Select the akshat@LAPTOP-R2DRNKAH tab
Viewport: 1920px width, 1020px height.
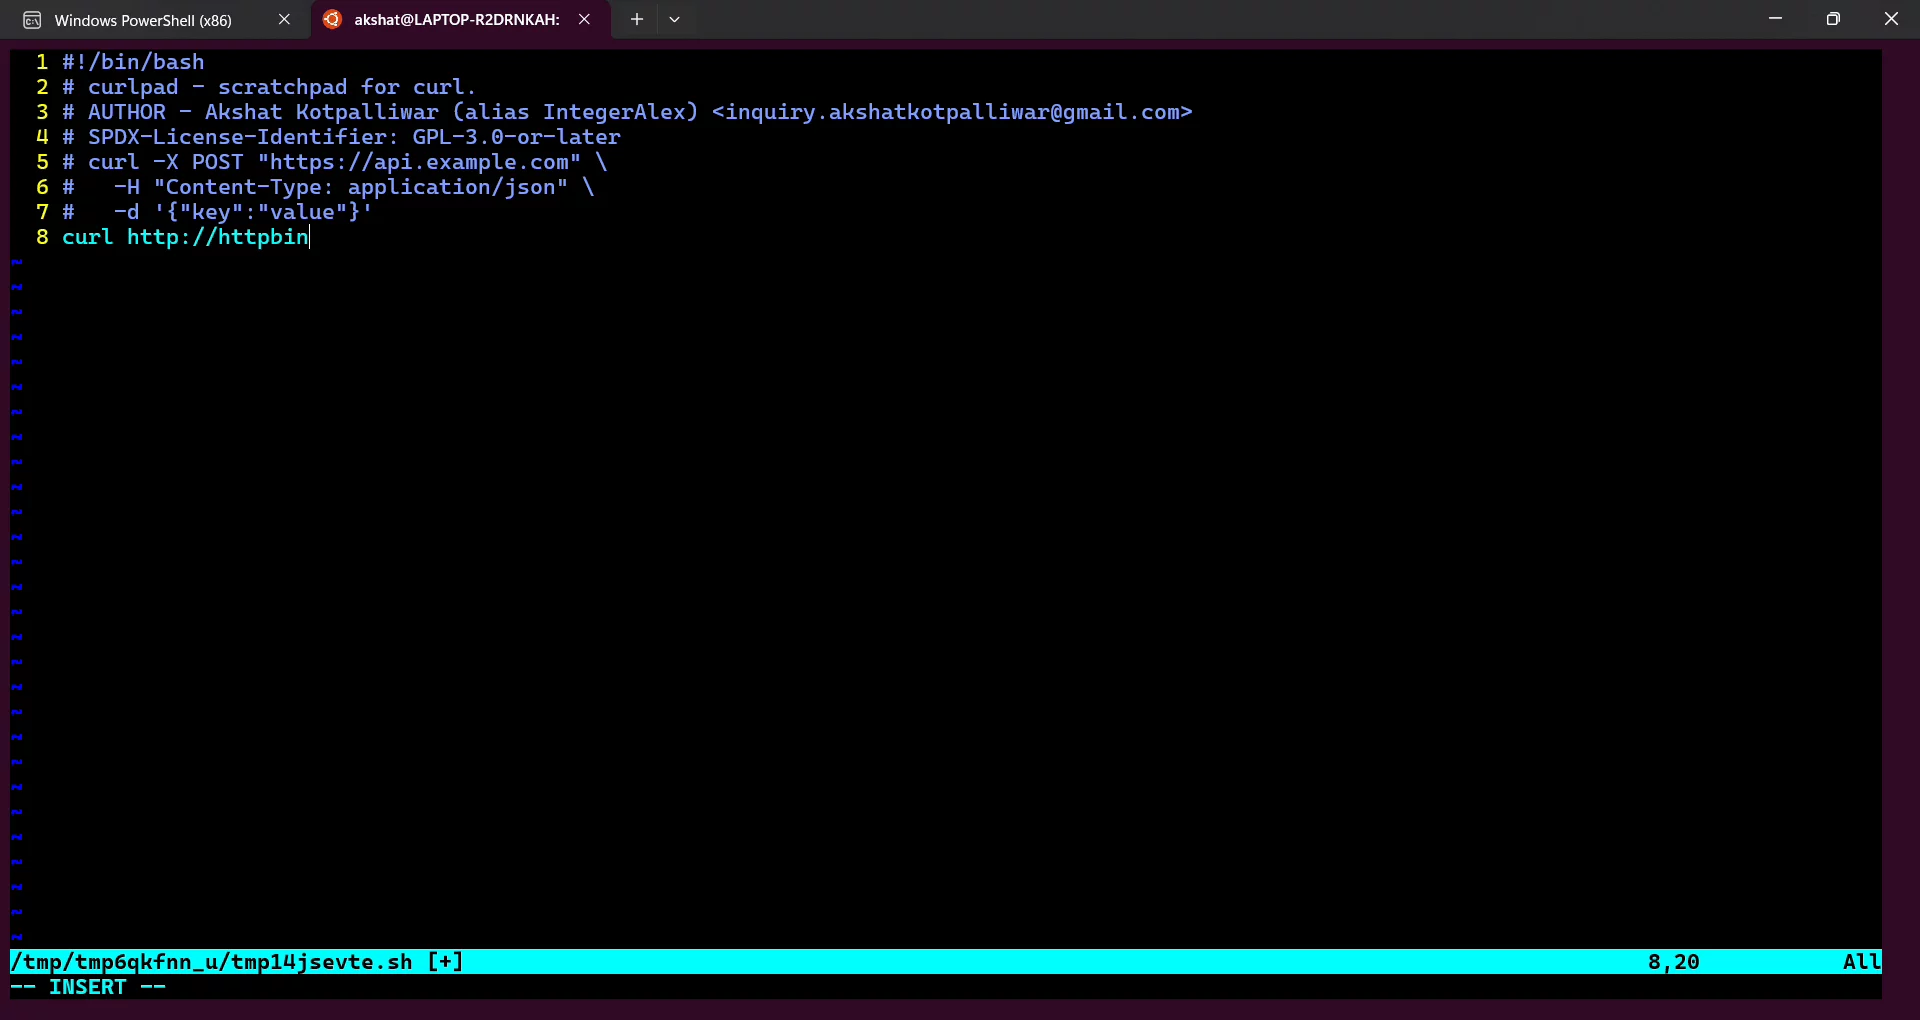[455, 19]
